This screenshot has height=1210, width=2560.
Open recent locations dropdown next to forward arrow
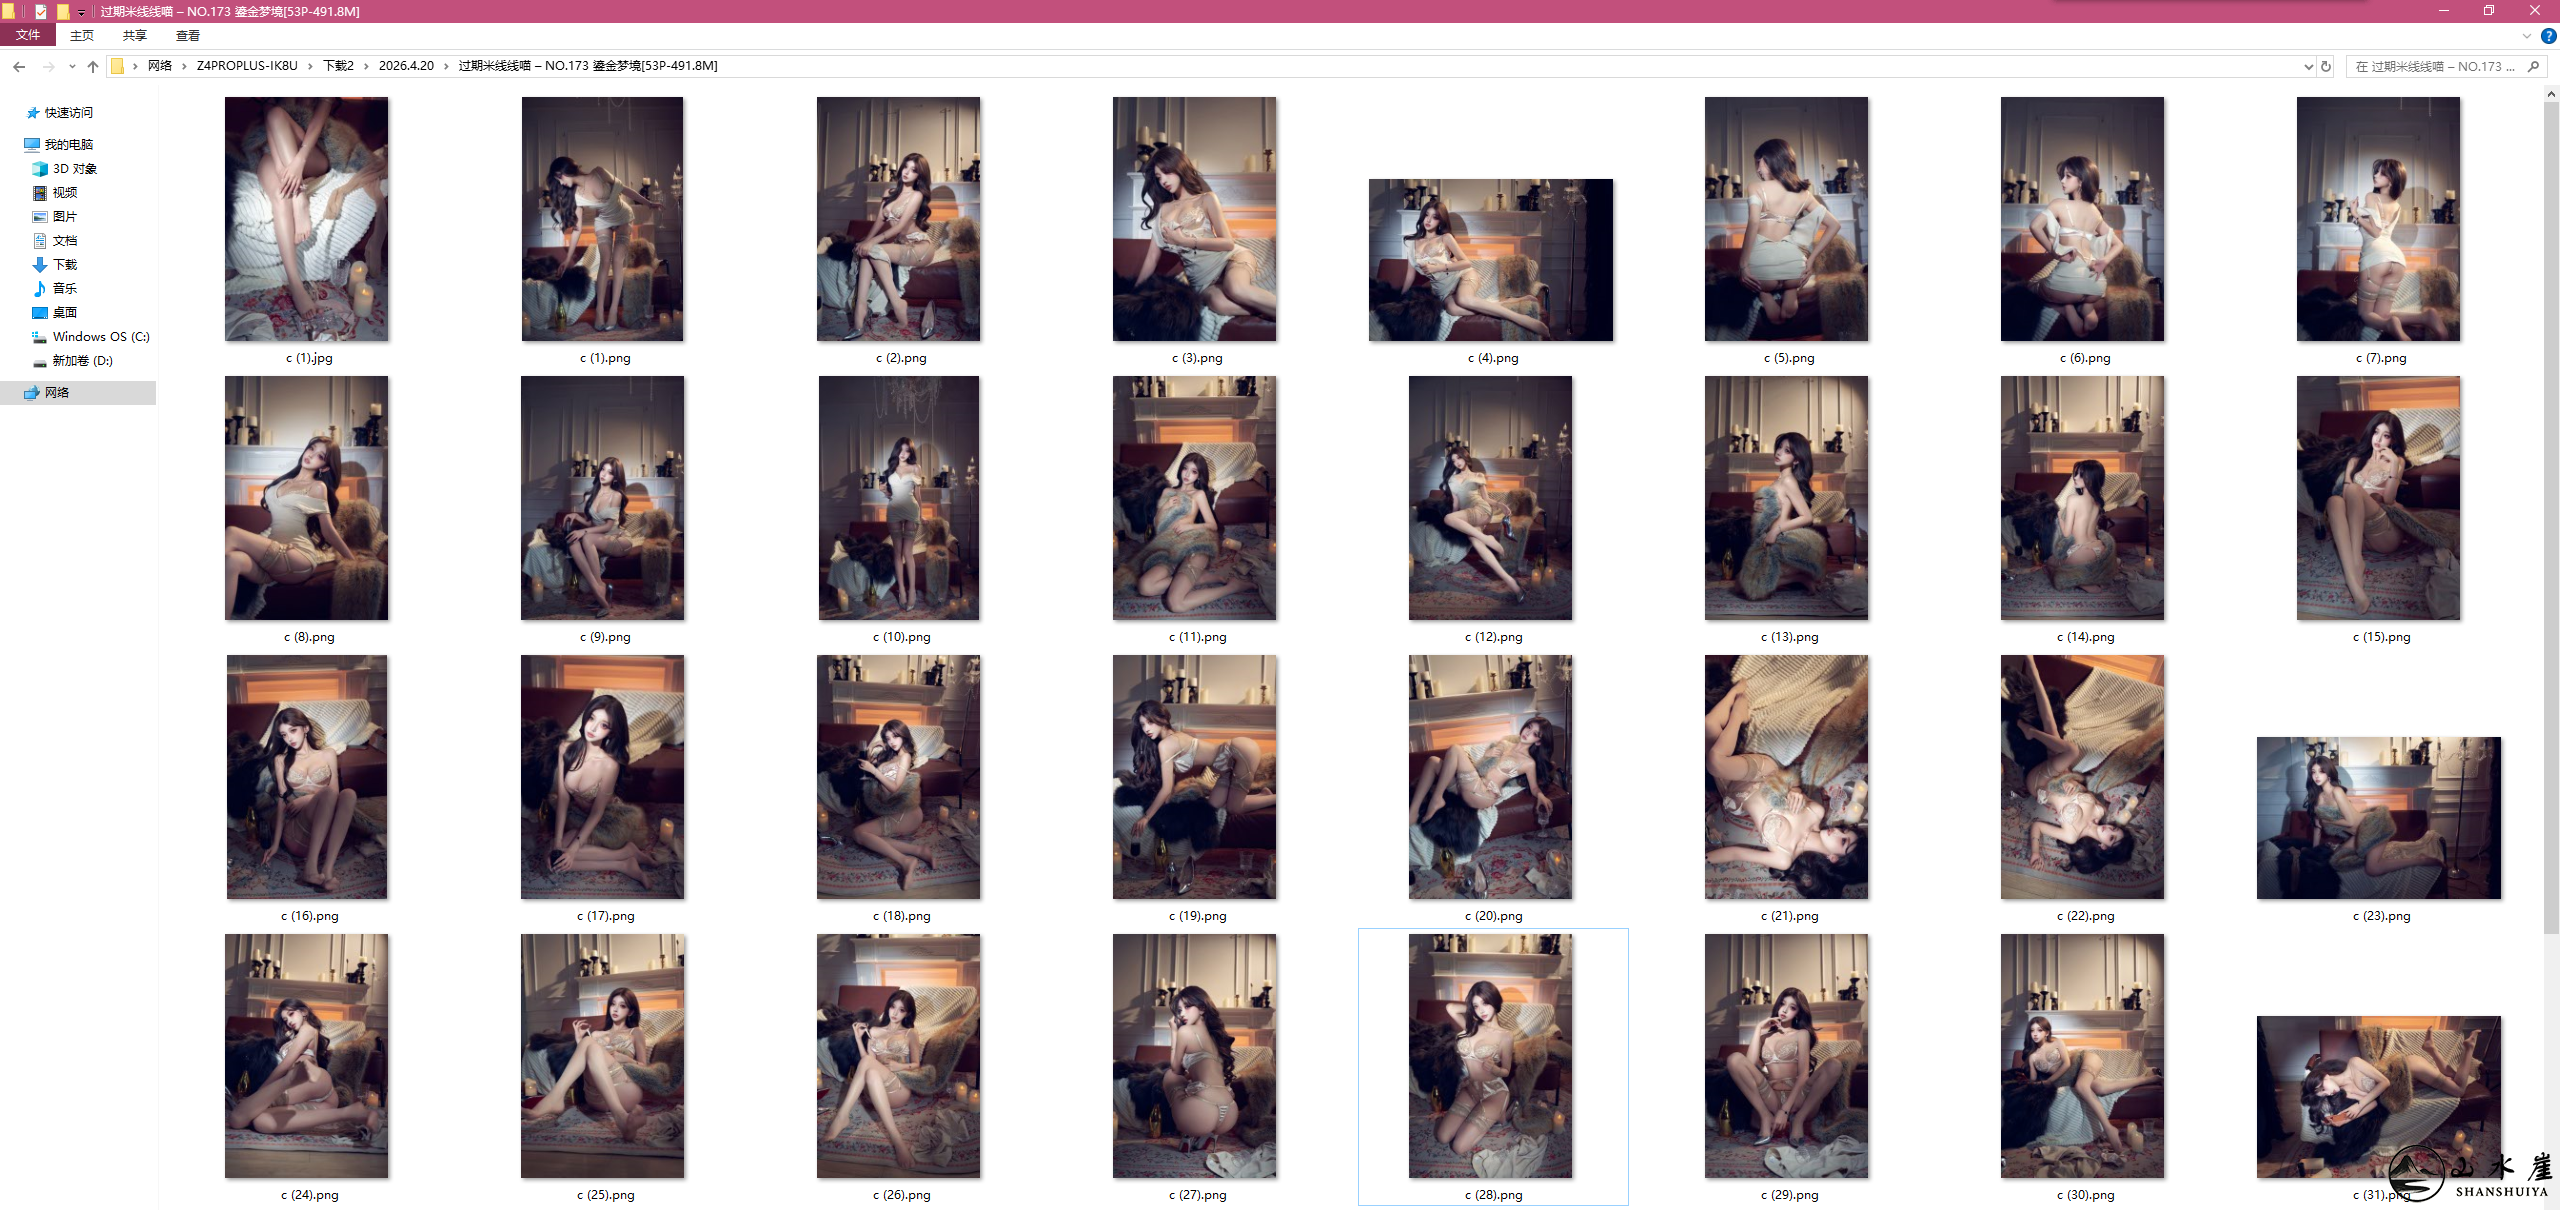71,65
